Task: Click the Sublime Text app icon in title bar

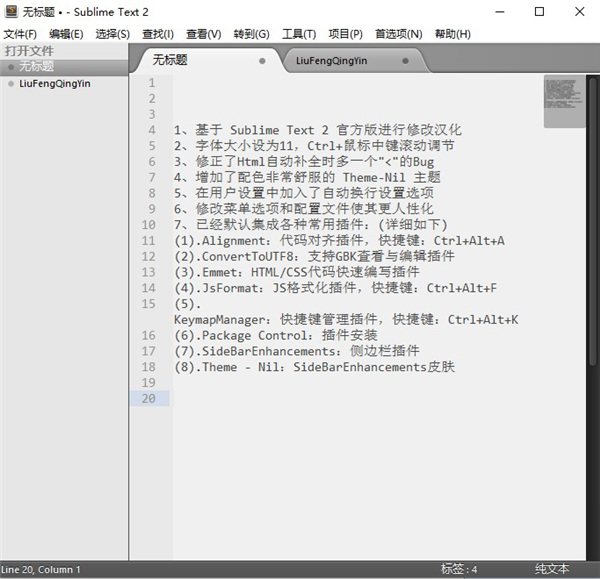Action: point(11,12)
